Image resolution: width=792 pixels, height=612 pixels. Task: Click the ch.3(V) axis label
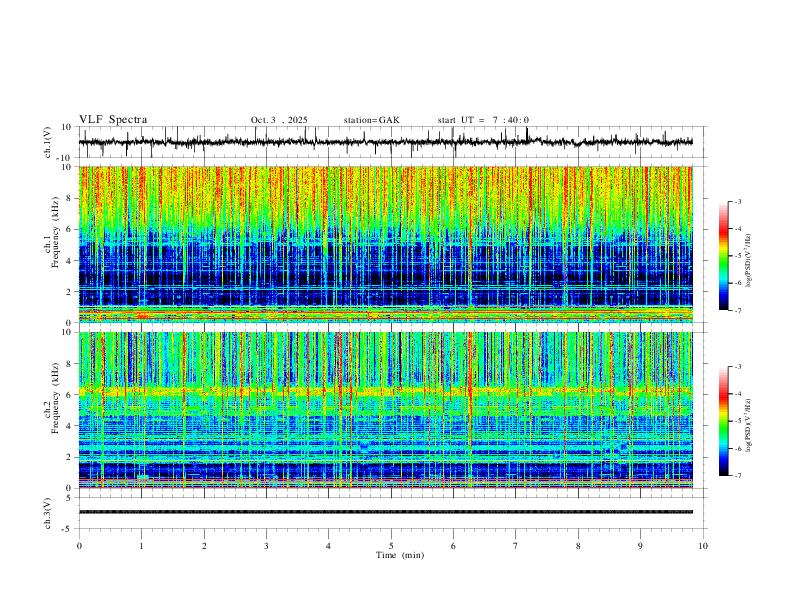[48, 513]
